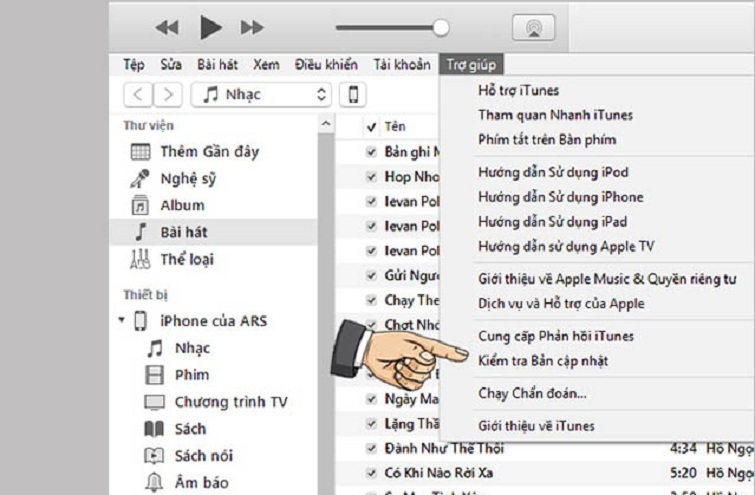Open the Tệp menu

tap(134, 65)
